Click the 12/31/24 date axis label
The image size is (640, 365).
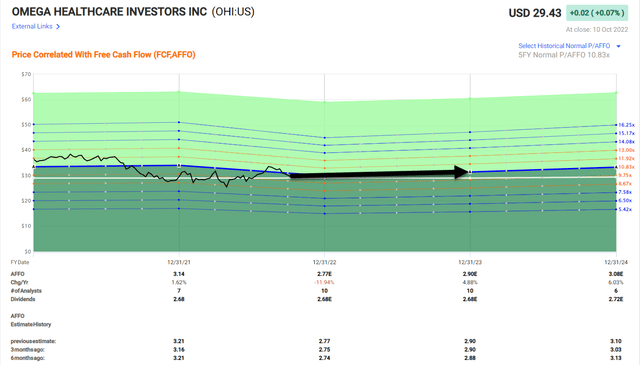(x=616, y=262)
